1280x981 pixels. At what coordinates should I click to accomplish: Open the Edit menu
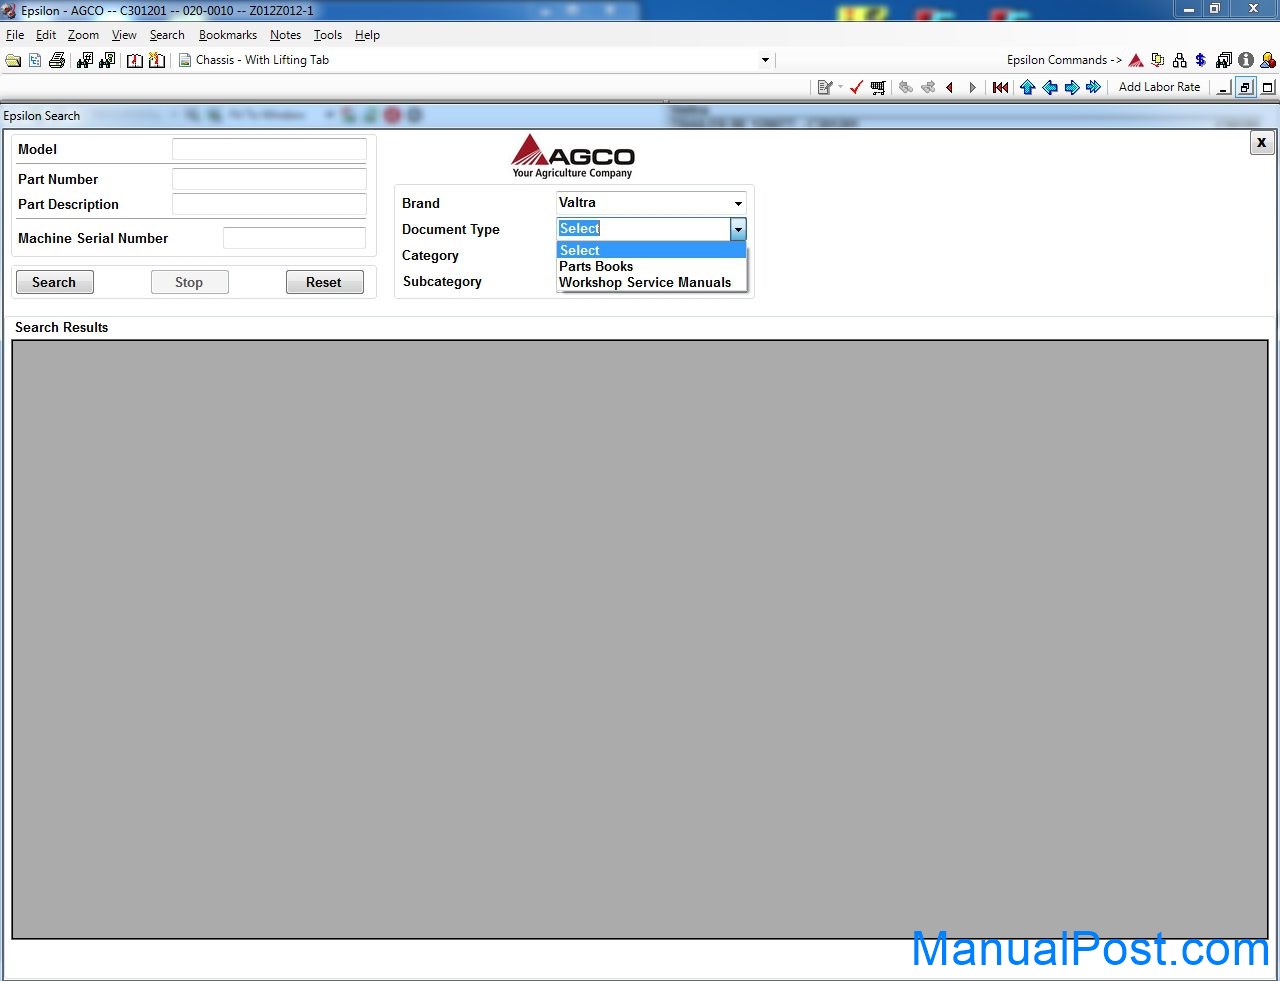tap(46, 35)
